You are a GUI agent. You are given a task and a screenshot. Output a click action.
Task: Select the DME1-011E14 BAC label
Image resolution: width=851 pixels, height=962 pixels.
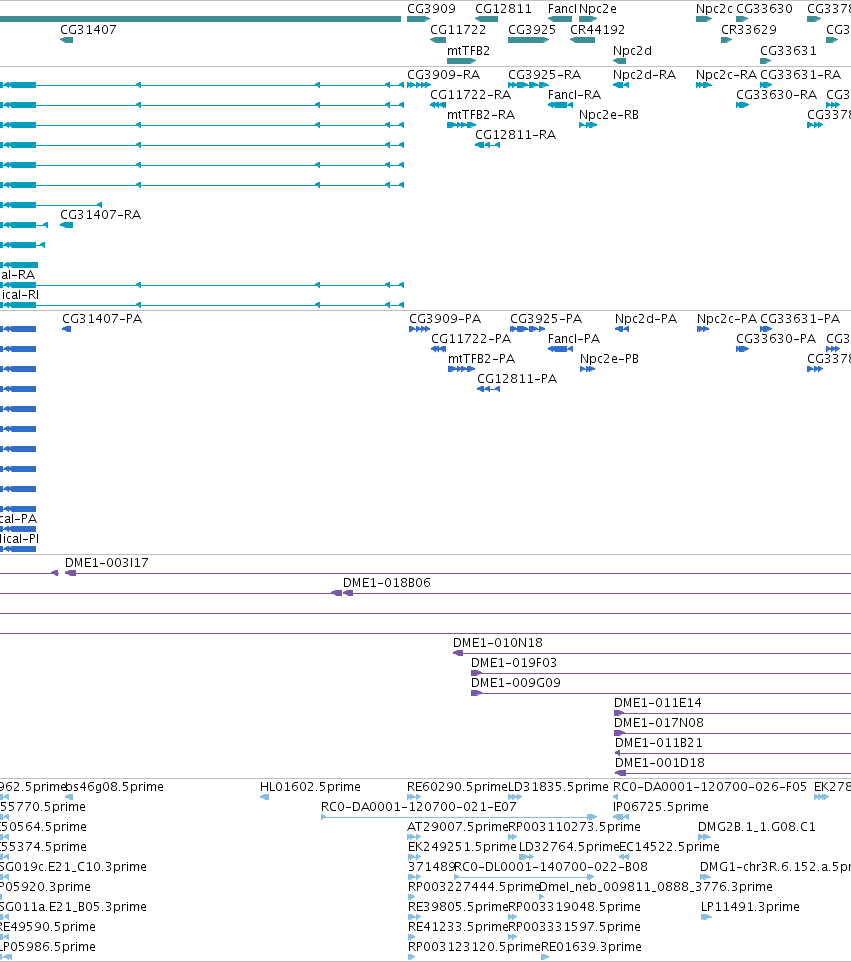tap(658, 702)
